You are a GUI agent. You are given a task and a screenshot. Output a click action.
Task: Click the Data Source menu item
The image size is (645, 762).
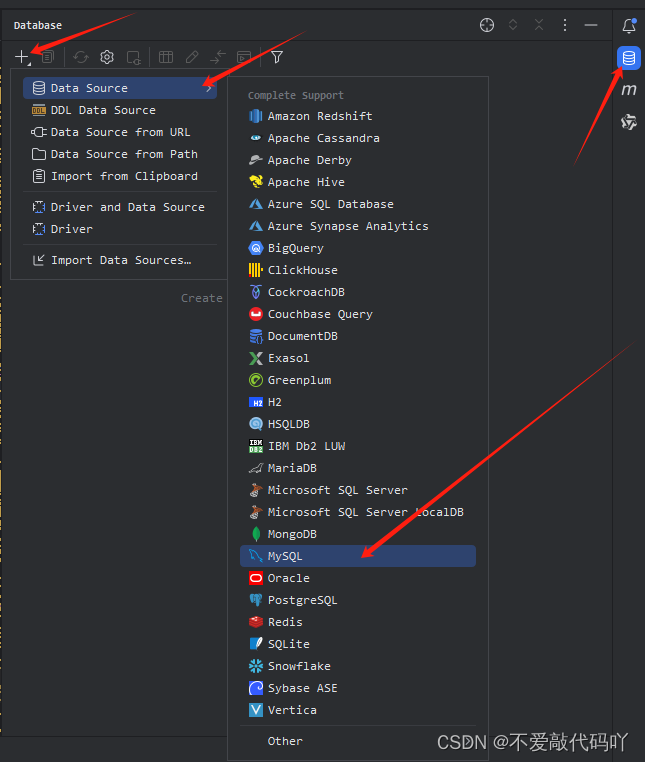click(120, 88)
